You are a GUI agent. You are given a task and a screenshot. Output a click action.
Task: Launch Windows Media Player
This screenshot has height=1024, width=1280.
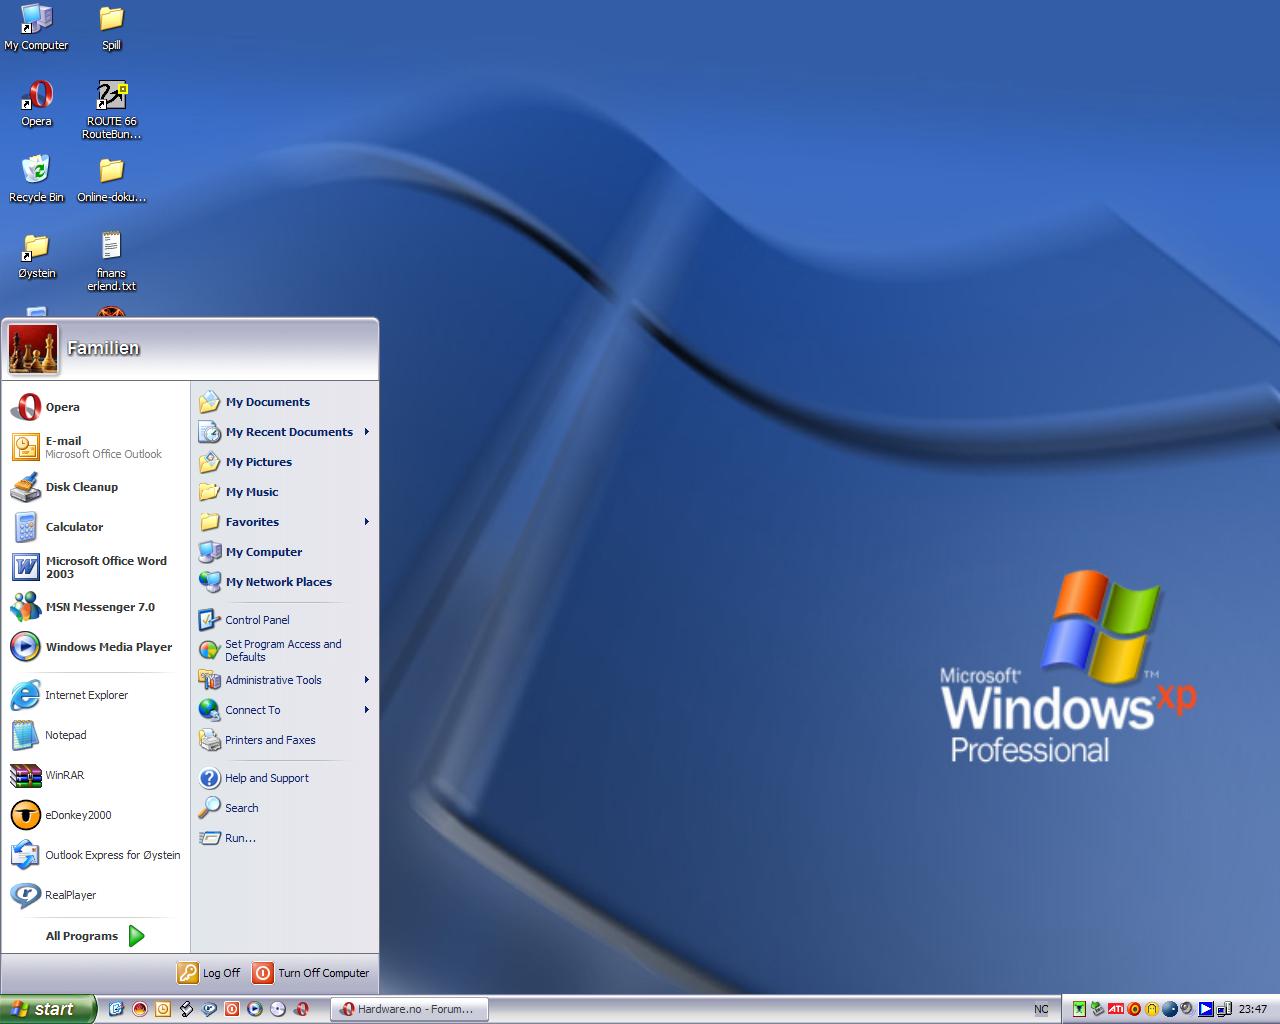click(108, 647)
